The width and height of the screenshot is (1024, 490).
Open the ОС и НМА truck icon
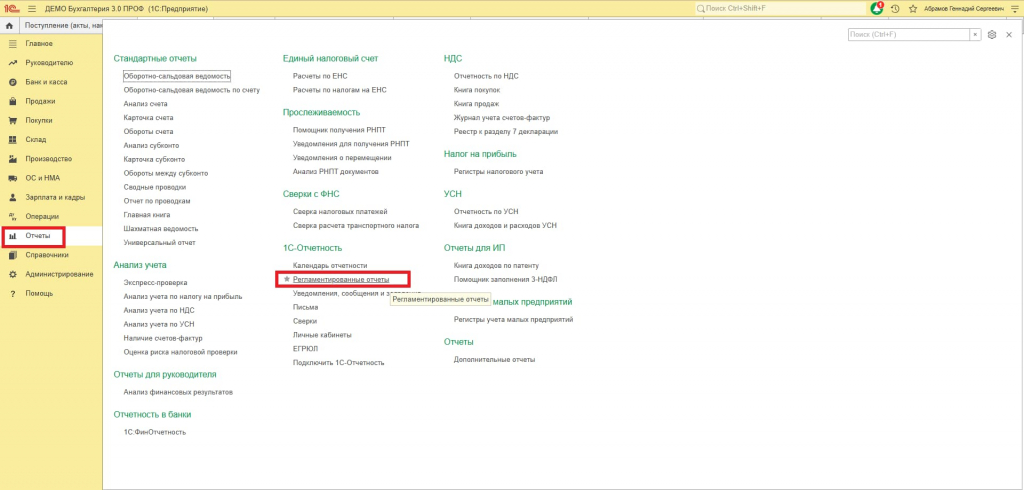12,178
